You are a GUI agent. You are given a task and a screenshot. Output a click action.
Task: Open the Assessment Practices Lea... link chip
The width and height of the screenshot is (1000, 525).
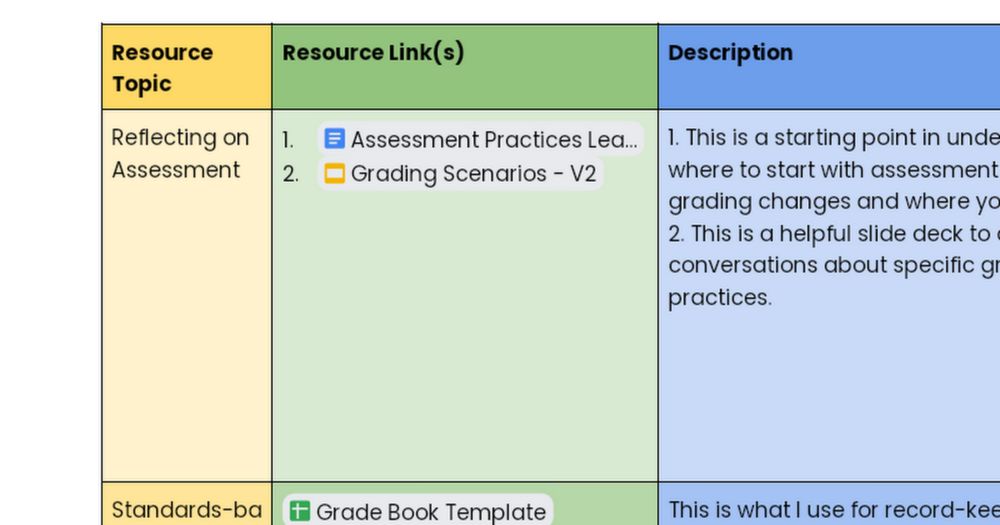[493, 139]
